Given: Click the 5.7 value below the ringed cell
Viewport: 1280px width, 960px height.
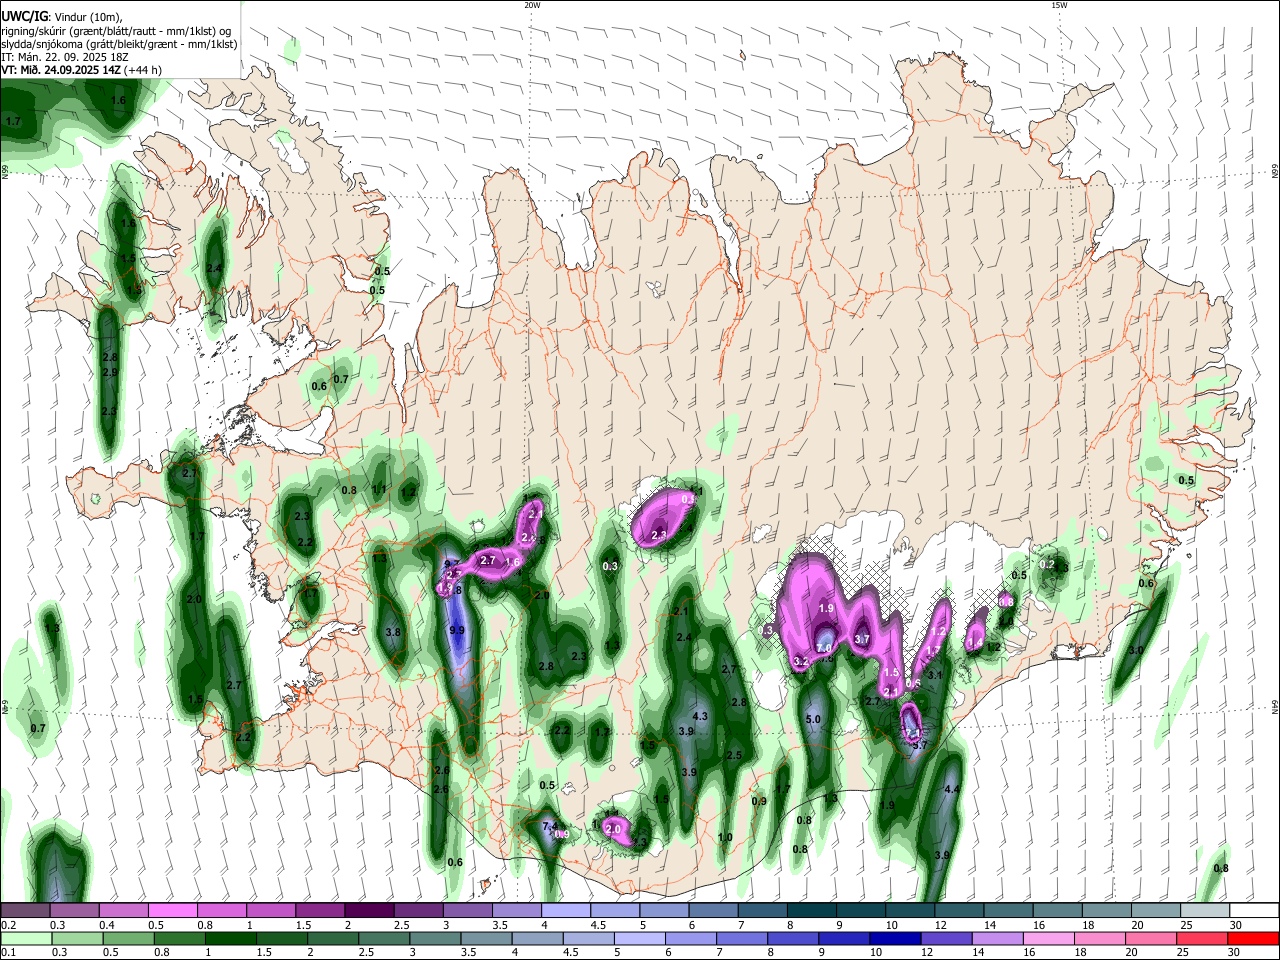Looking at the screenshot, I should pyautogui.click(x=921, y=745).
